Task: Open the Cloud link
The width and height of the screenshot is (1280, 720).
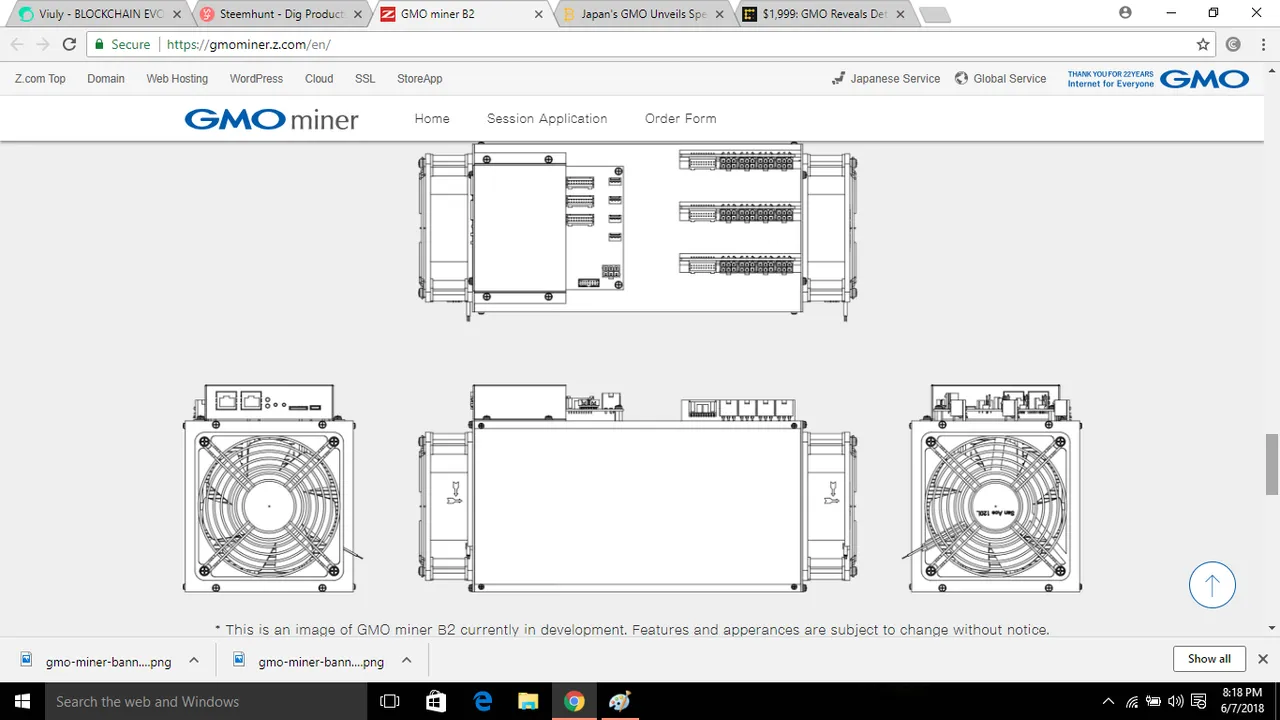Action: click(x=319, y=79)
